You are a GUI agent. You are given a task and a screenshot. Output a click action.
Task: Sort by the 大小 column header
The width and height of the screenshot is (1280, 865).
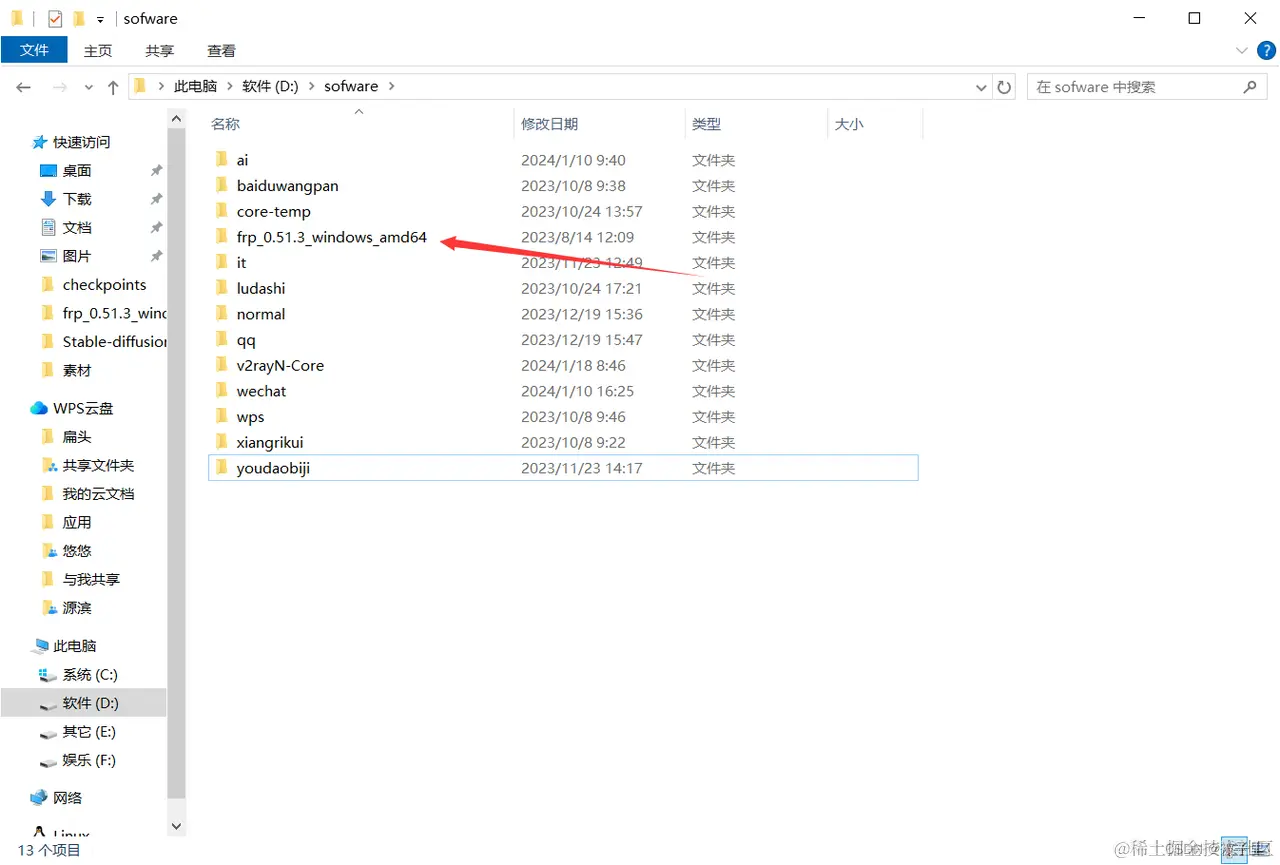pos(849,124)
